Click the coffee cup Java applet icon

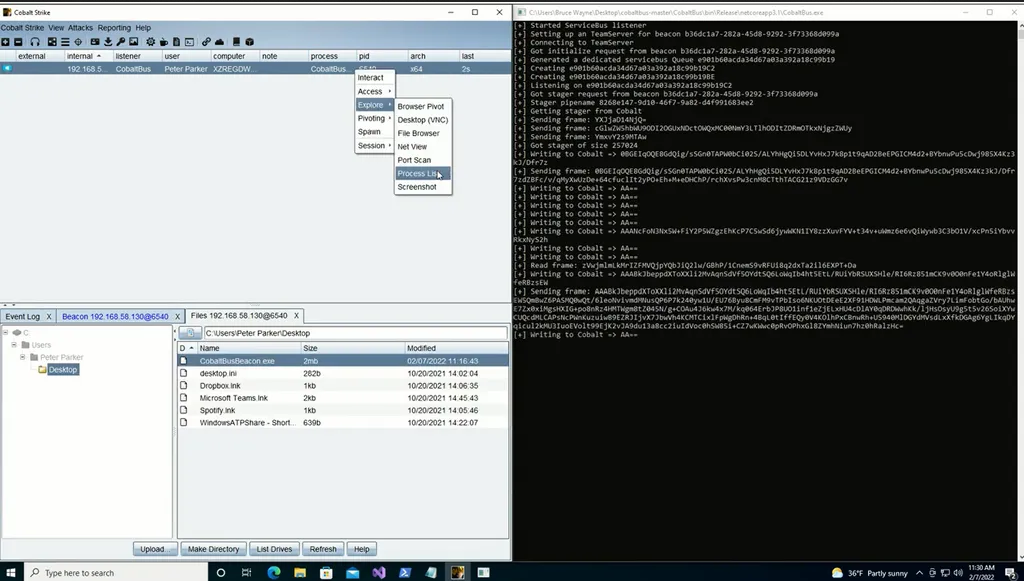164,42
